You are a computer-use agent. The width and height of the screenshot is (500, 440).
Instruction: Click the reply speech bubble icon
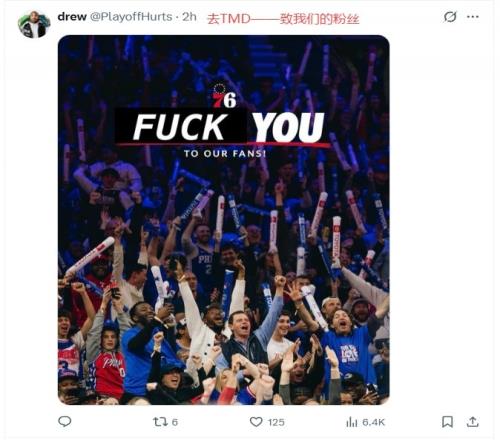[65, 421]
